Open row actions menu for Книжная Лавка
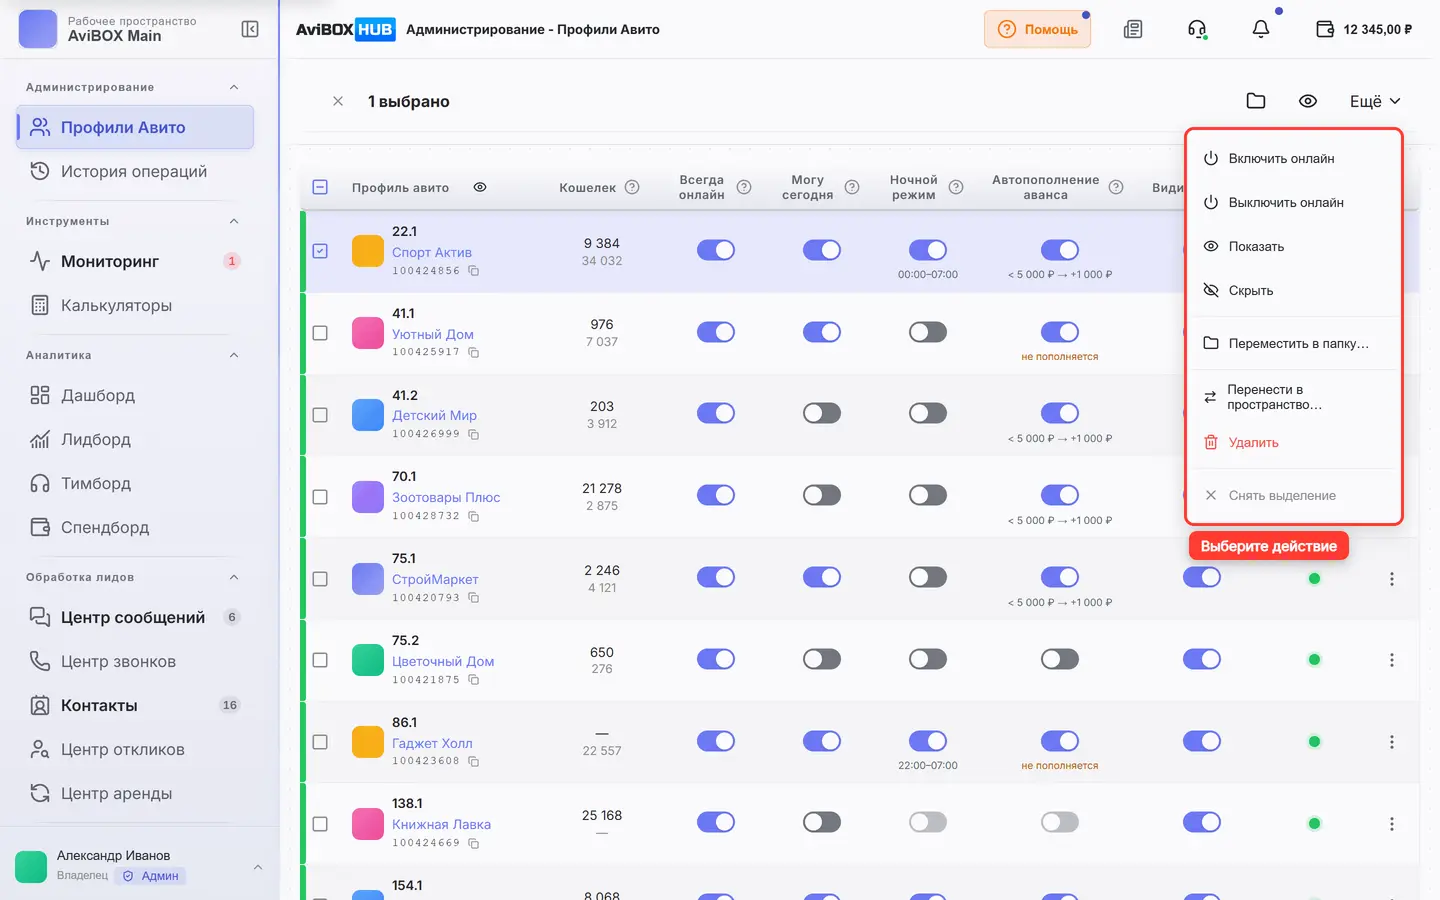 tap(1391, 824)
